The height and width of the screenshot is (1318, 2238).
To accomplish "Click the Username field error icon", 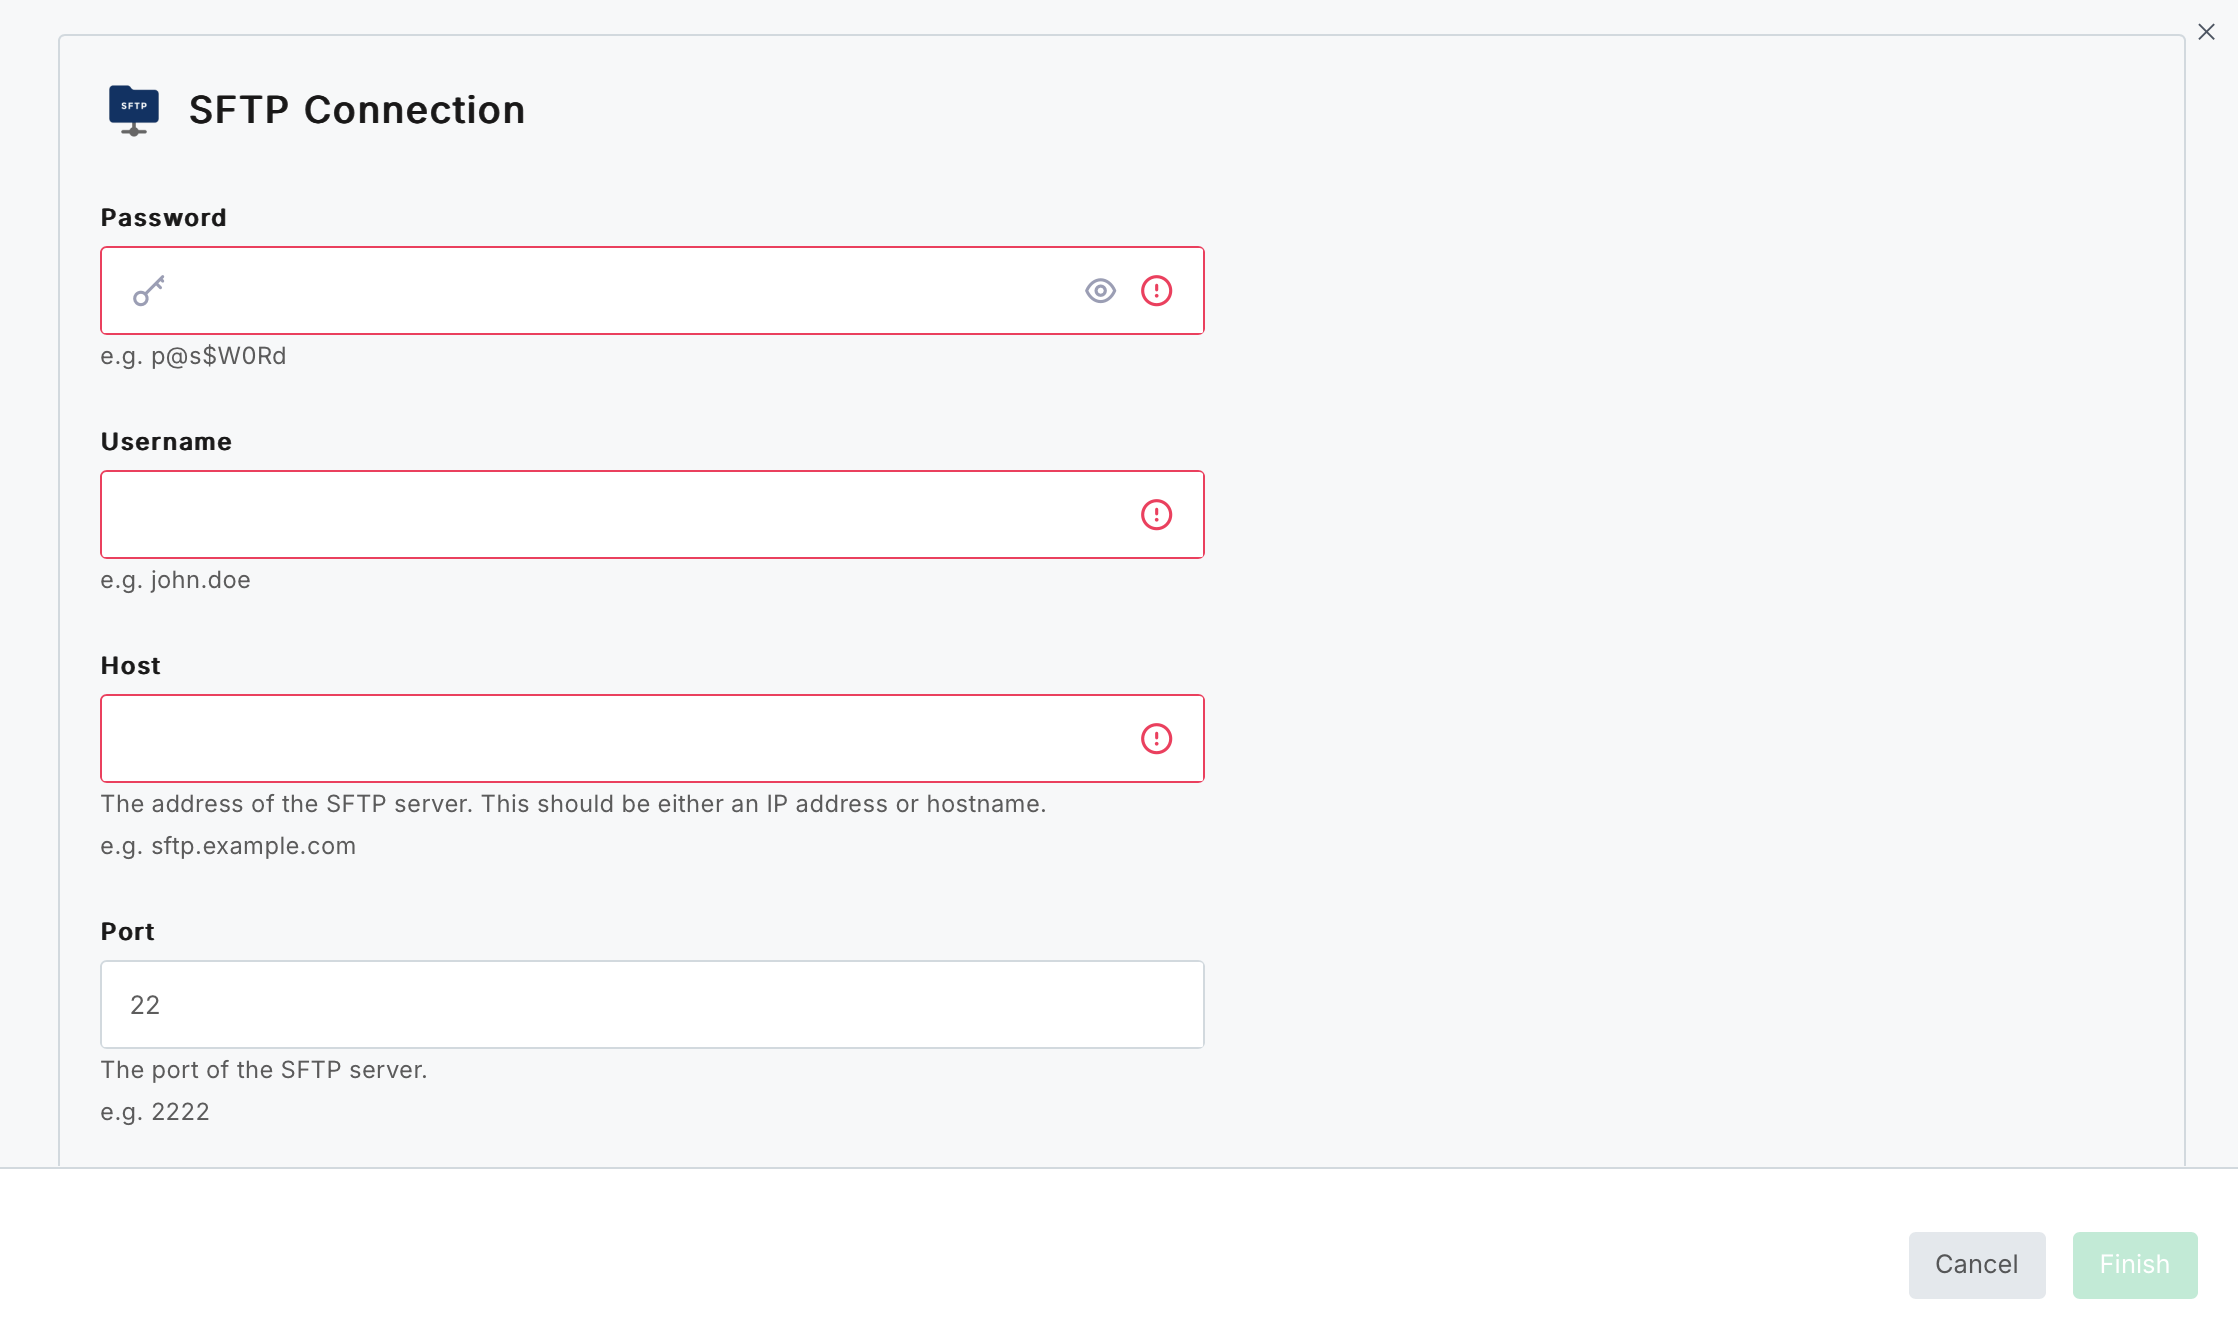I will click(1156, 515).
